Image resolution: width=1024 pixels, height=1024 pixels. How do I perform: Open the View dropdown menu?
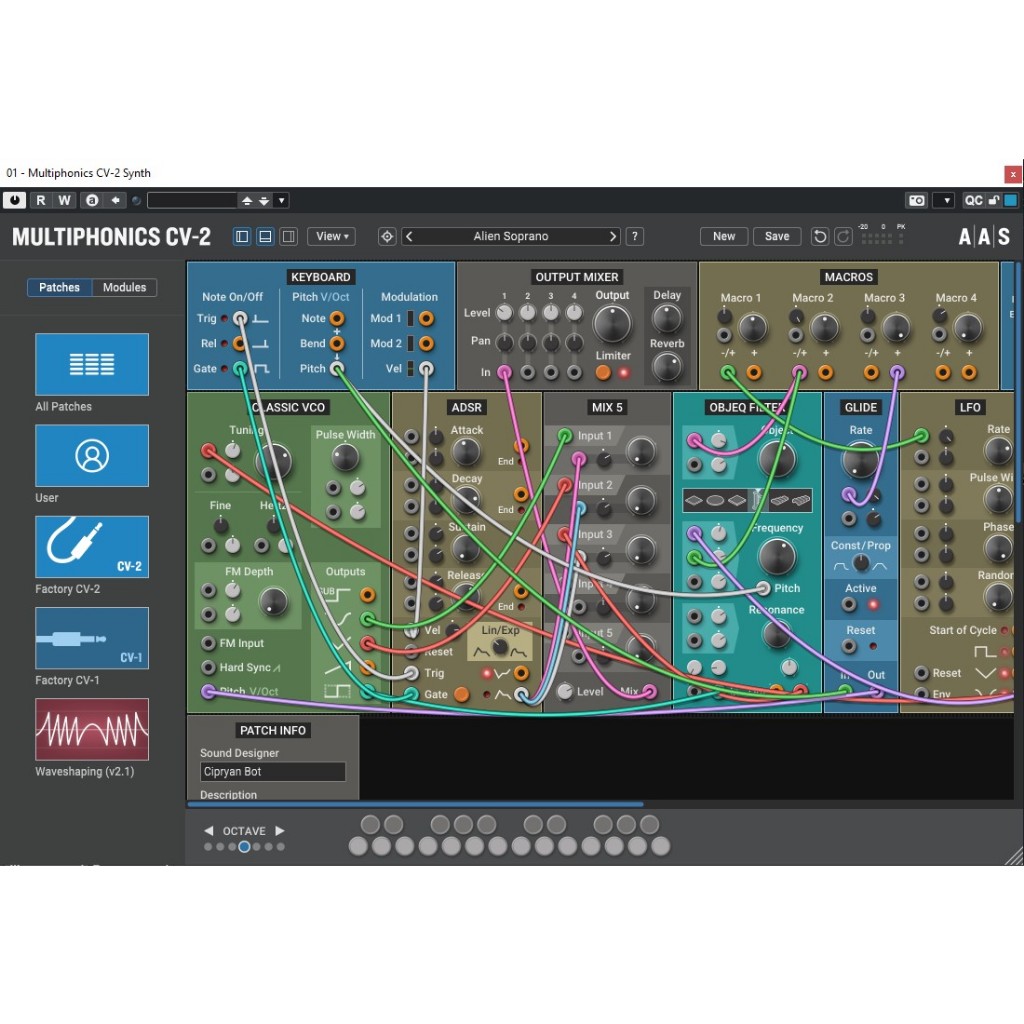[332, 236]
